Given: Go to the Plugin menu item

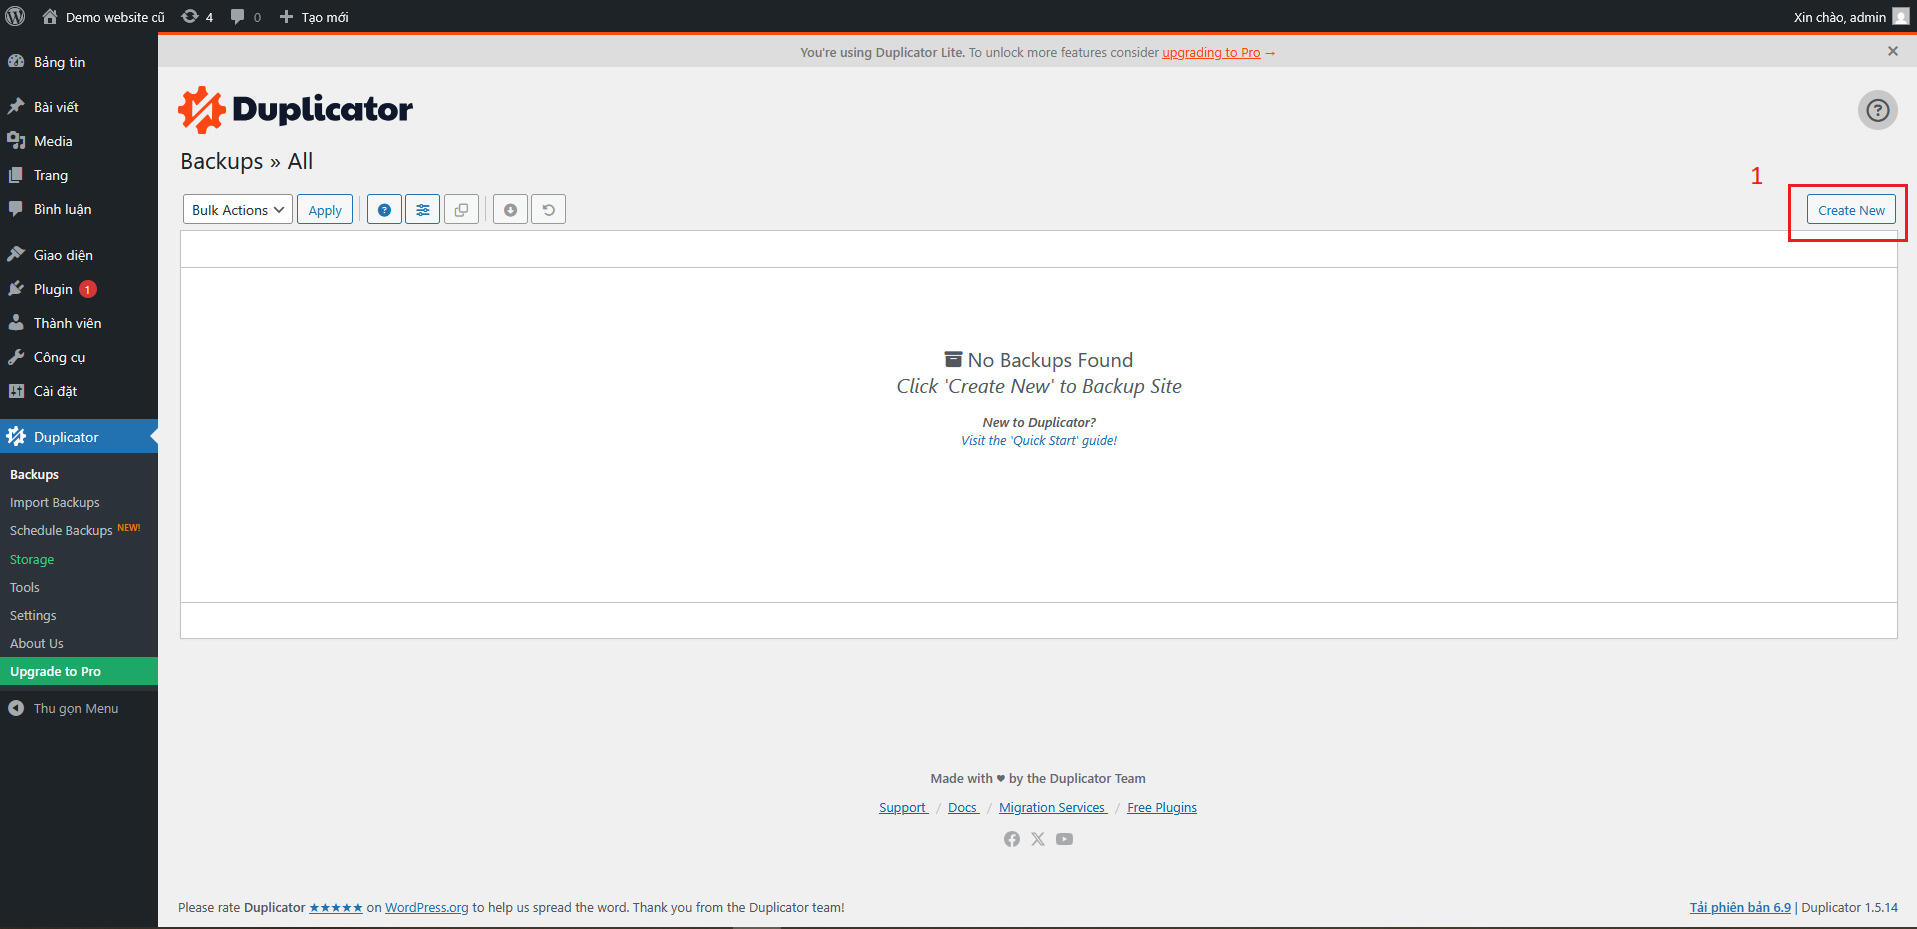Looking at the screenshot, I should (x=53, y=289).
